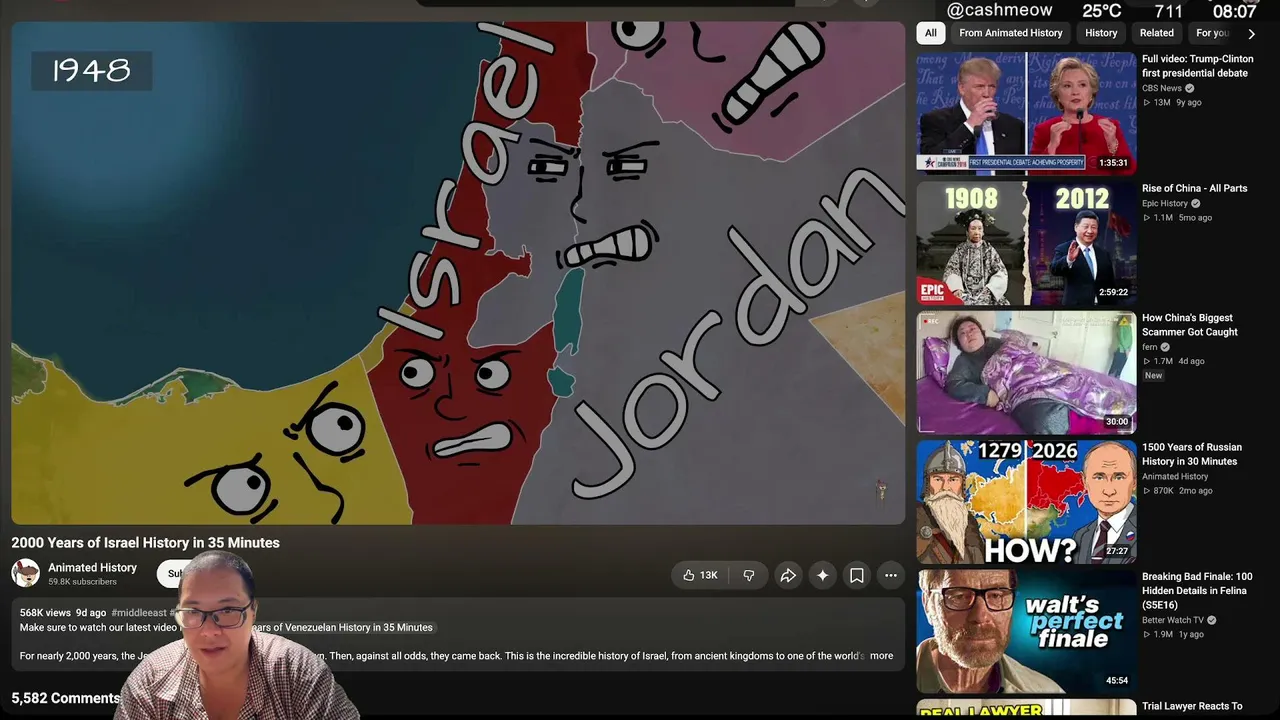Open the China scammer video thumbnail
This screenshot has width=1280, height=720.
(x=1026, y=372)
